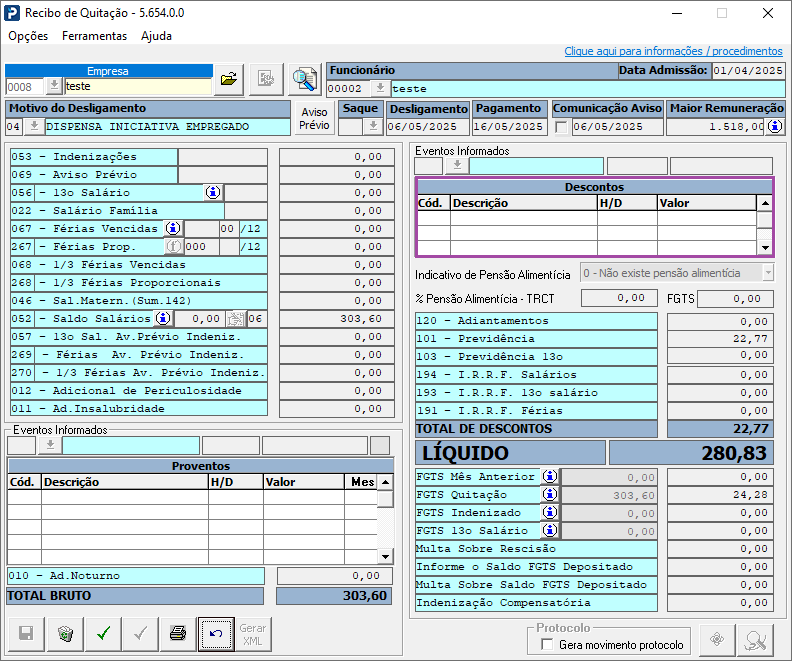Open the magnifier document search icon
The image size is (792, 661).
[x=305, y=79]
